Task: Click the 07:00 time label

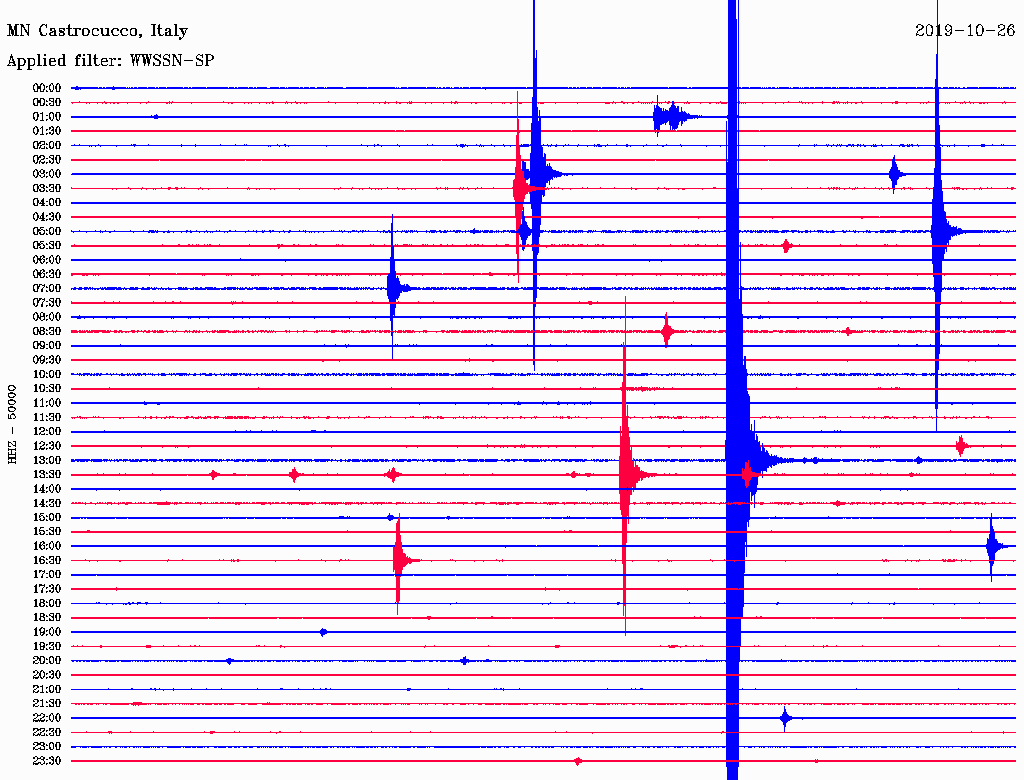Action: tap(47, 288)
